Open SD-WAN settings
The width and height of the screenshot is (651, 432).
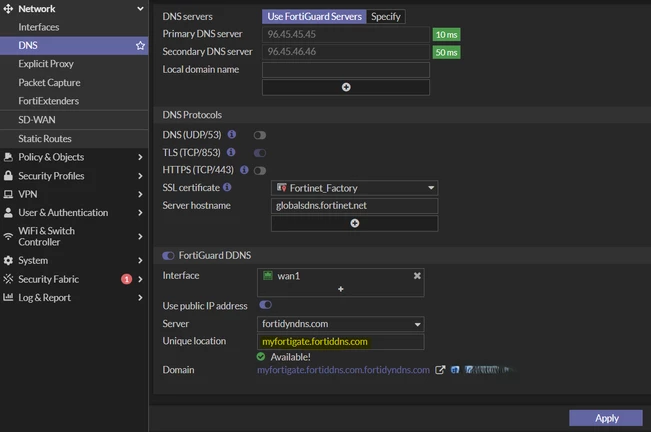(x=74, y=120)
